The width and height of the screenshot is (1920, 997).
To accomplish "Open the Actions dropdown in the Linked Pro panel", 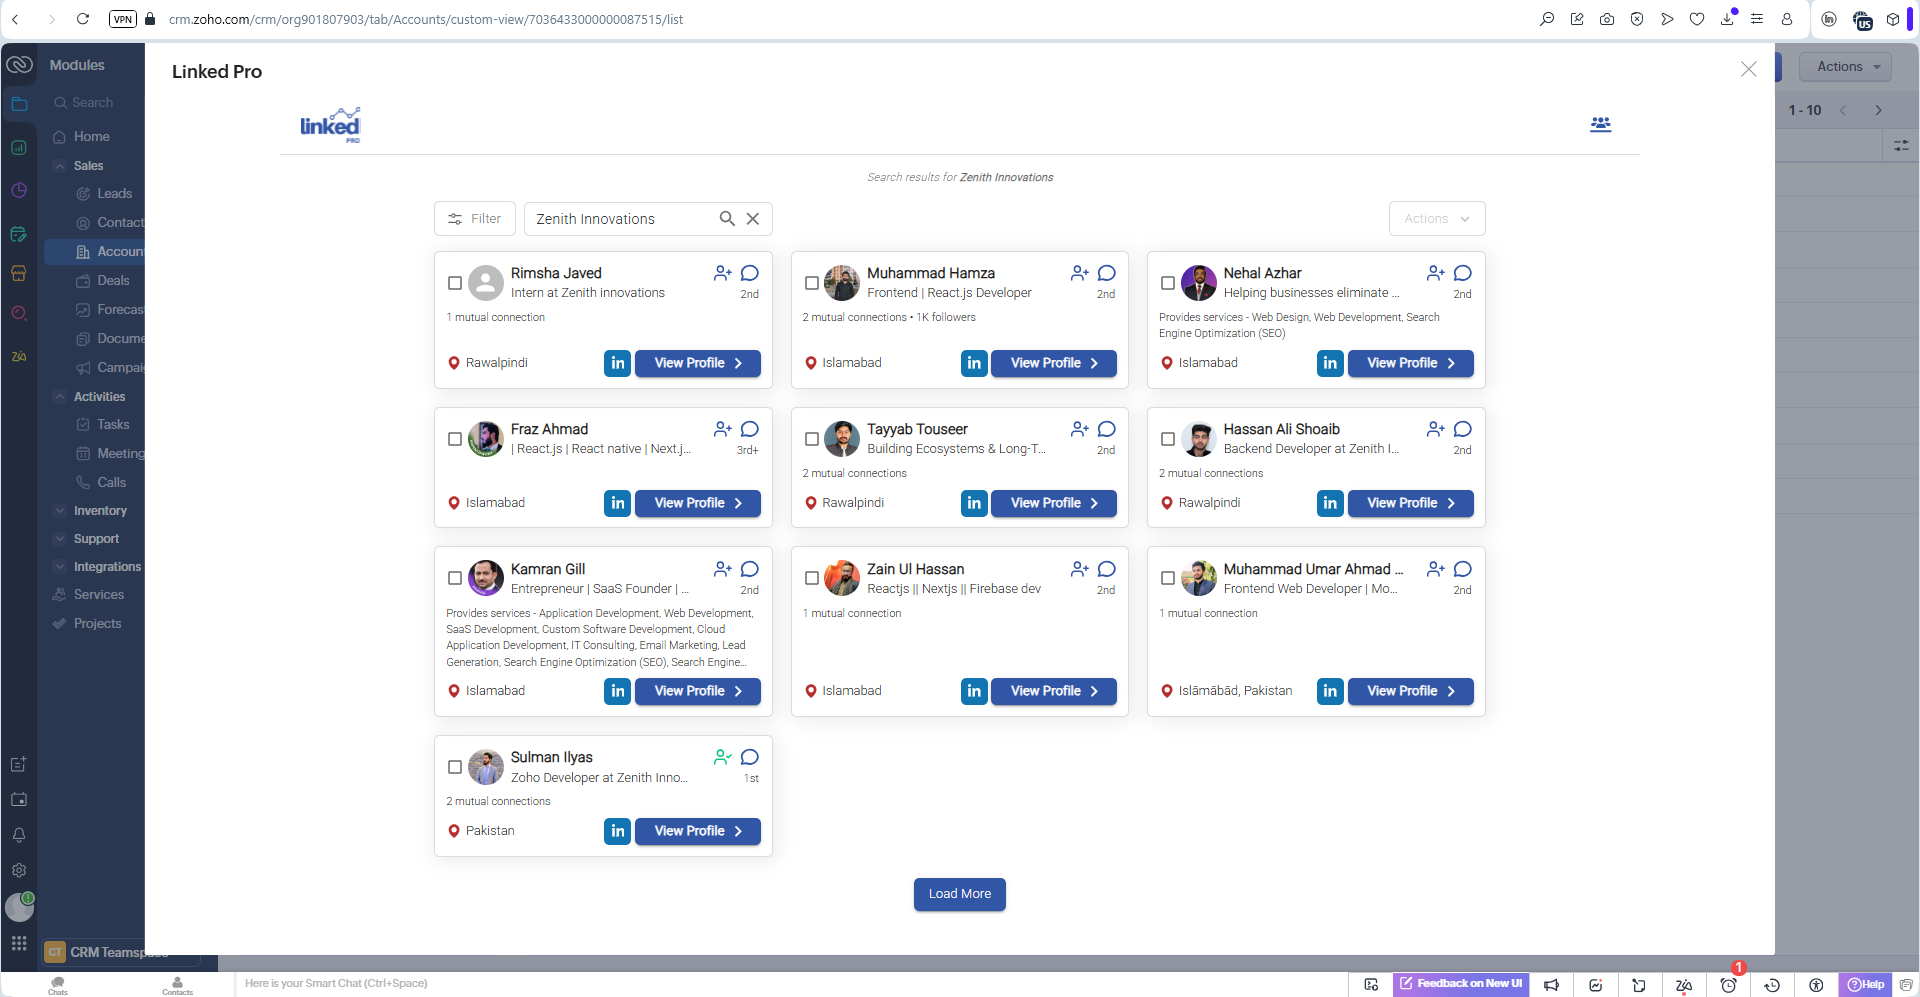I will point(1436,218).
